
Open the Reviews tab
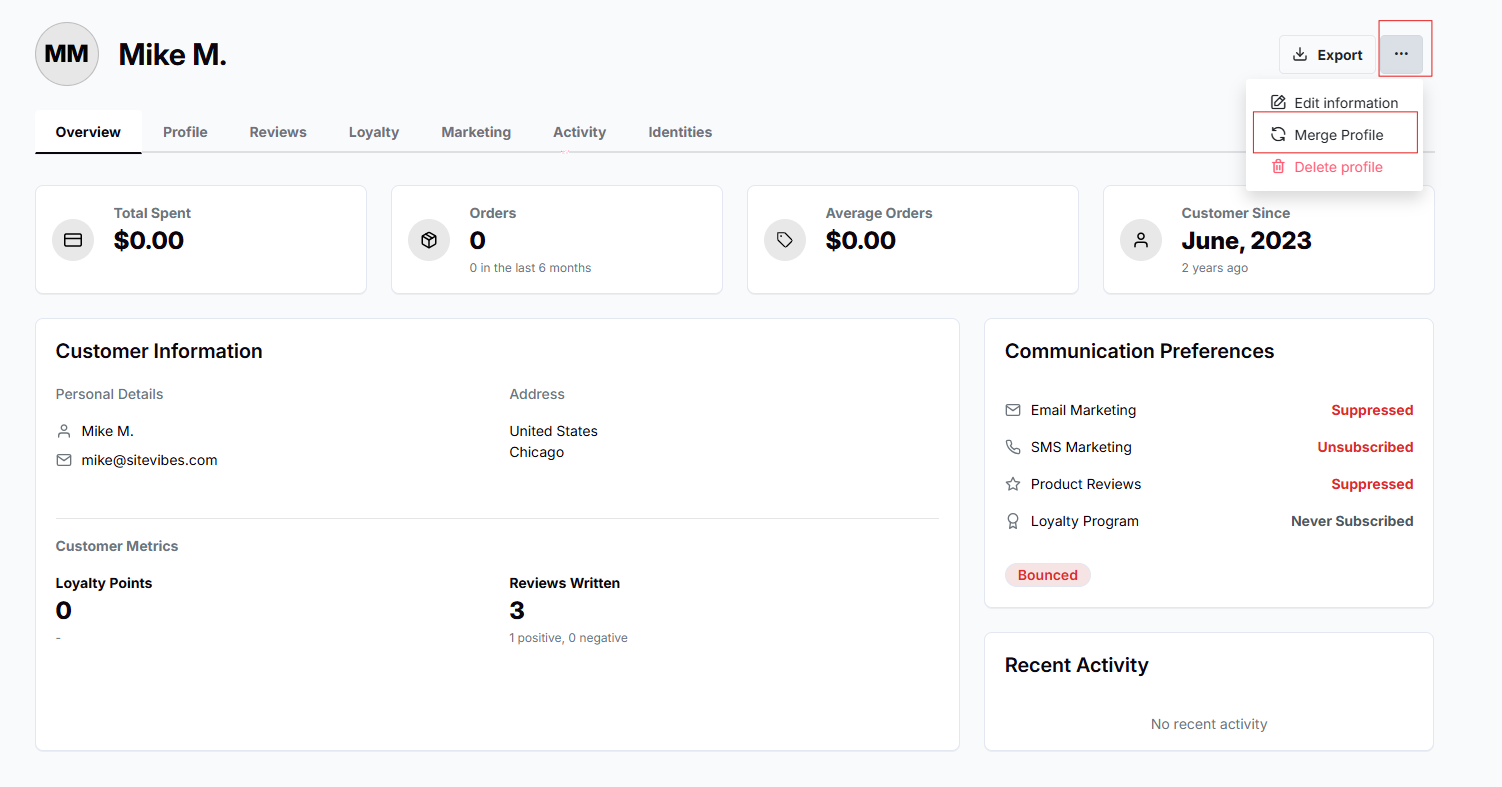[x=278, y=132]
